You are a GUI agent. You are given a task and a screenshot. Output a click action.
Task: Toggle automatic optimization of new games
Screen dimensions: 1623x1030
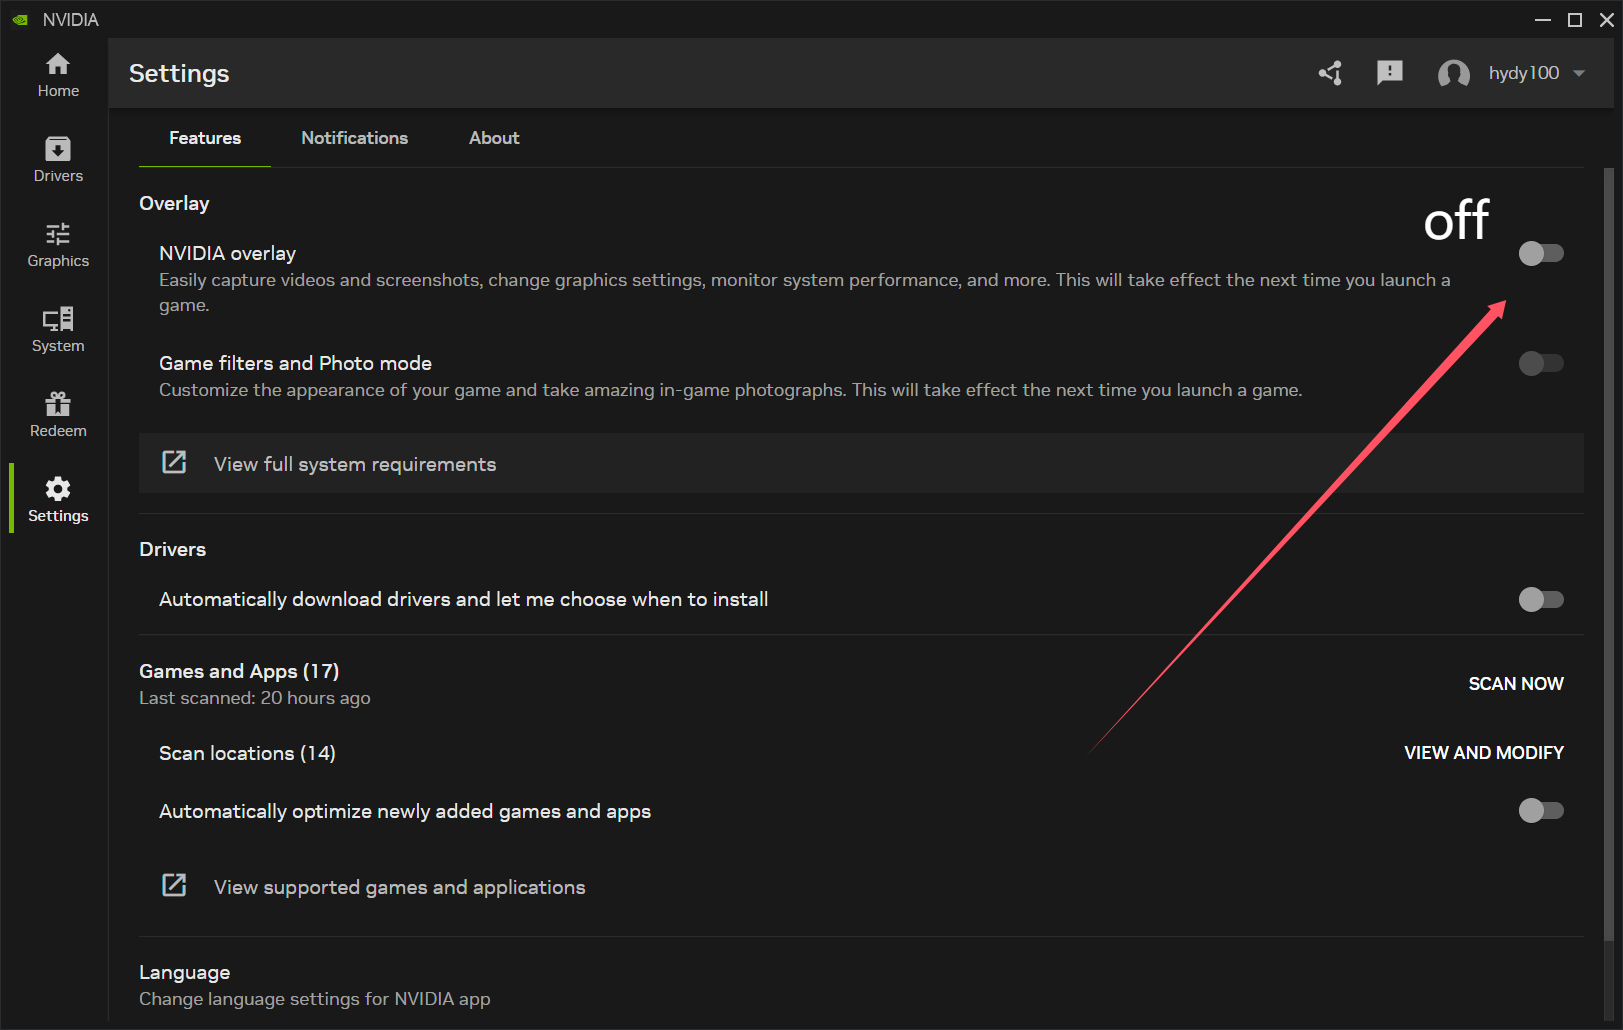coord(1541,810)
